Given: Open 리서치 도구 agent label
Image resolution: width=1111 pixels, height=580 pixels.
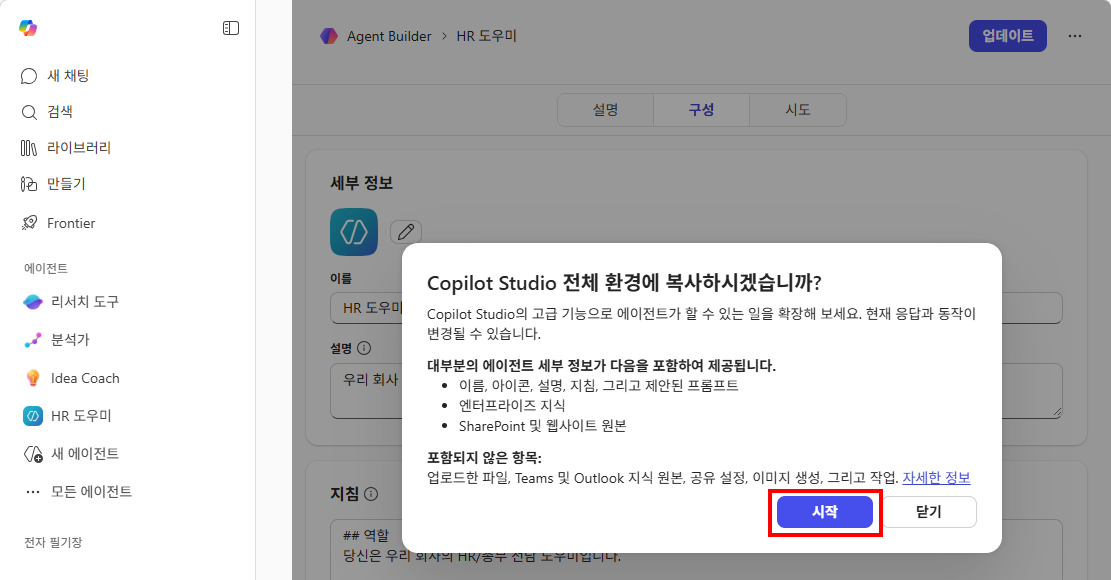Looking at the screenshot, I should pyautogui.click(x=85, y=302).
